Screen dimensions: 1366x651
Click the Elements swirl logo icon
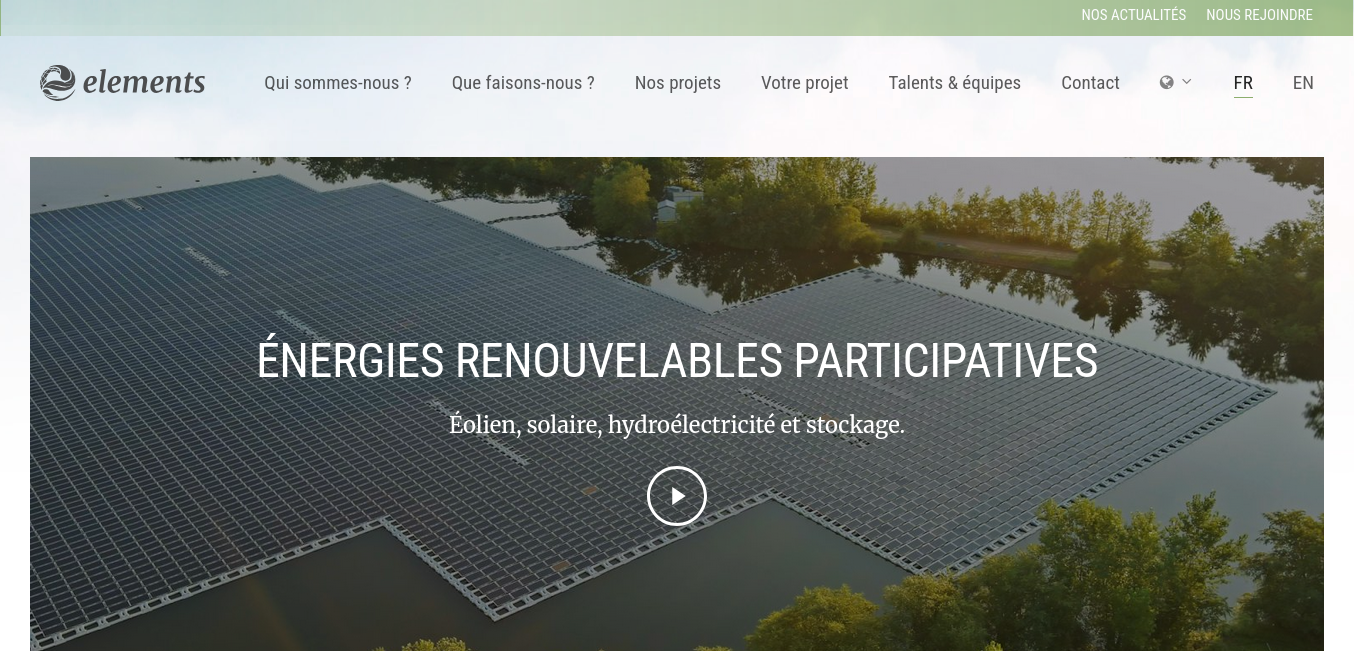point(58,83)
